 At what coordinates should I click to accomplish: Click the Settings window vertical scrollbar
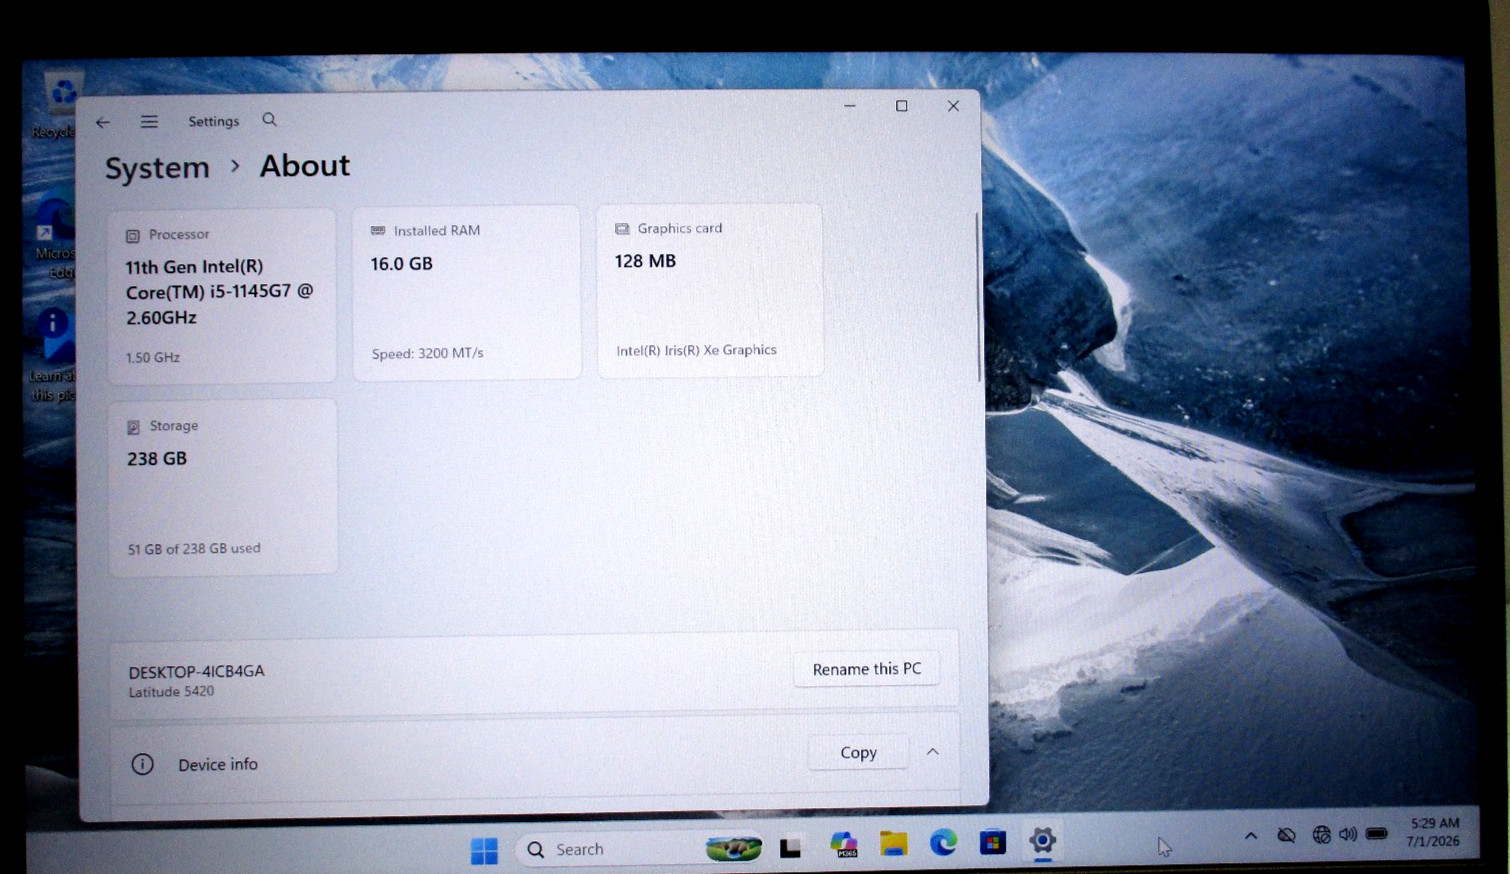coord(978,296)
